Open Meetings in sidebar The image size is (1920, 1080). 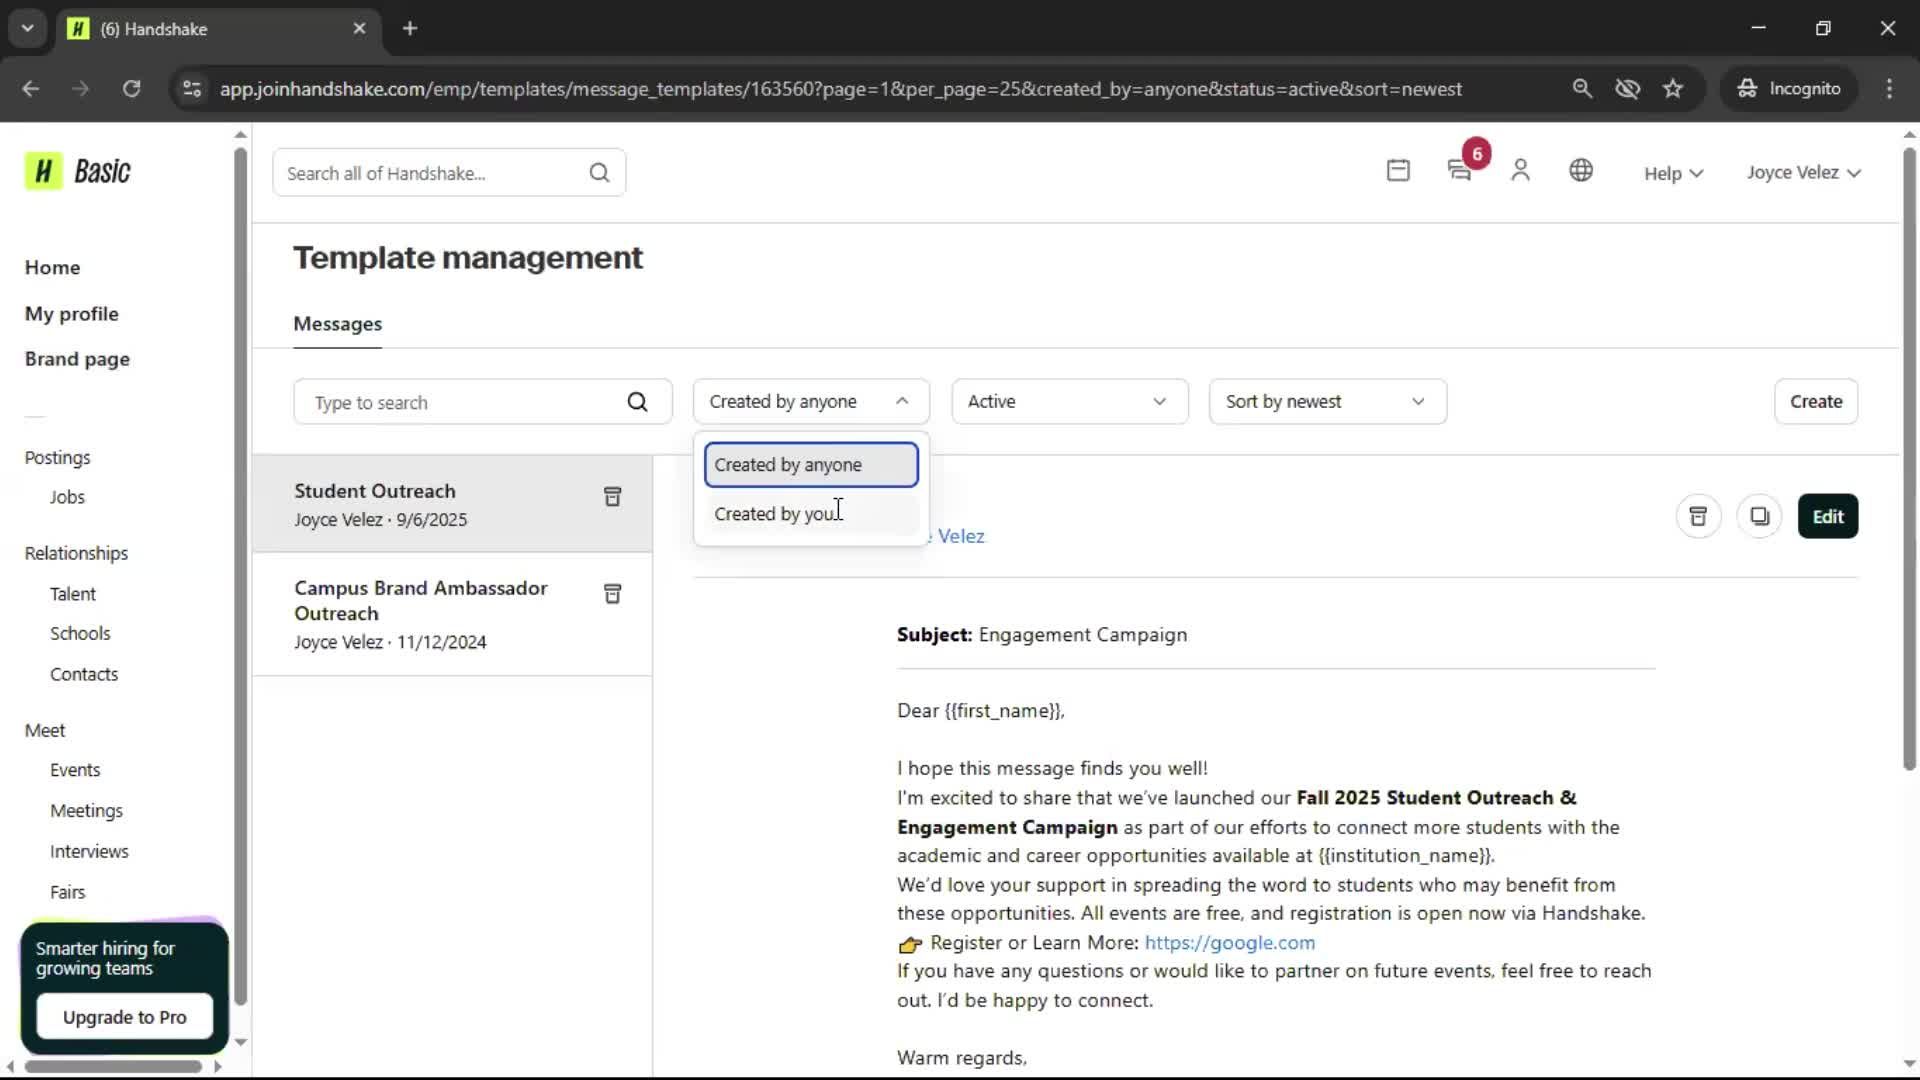[86, 811]
